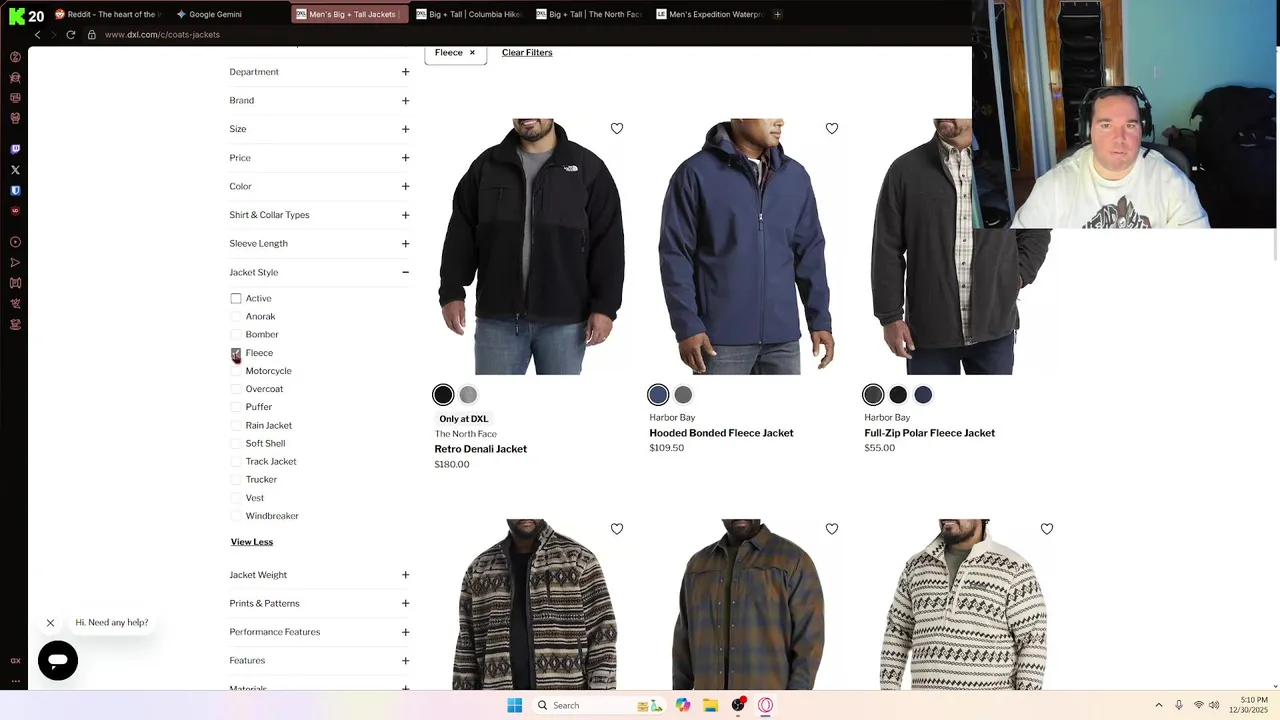Viewport: 1280px width, 720px height.
Task: Choose navy swatch on Hooded Bonded Fleece Jacket
Action: coord(658,394)
